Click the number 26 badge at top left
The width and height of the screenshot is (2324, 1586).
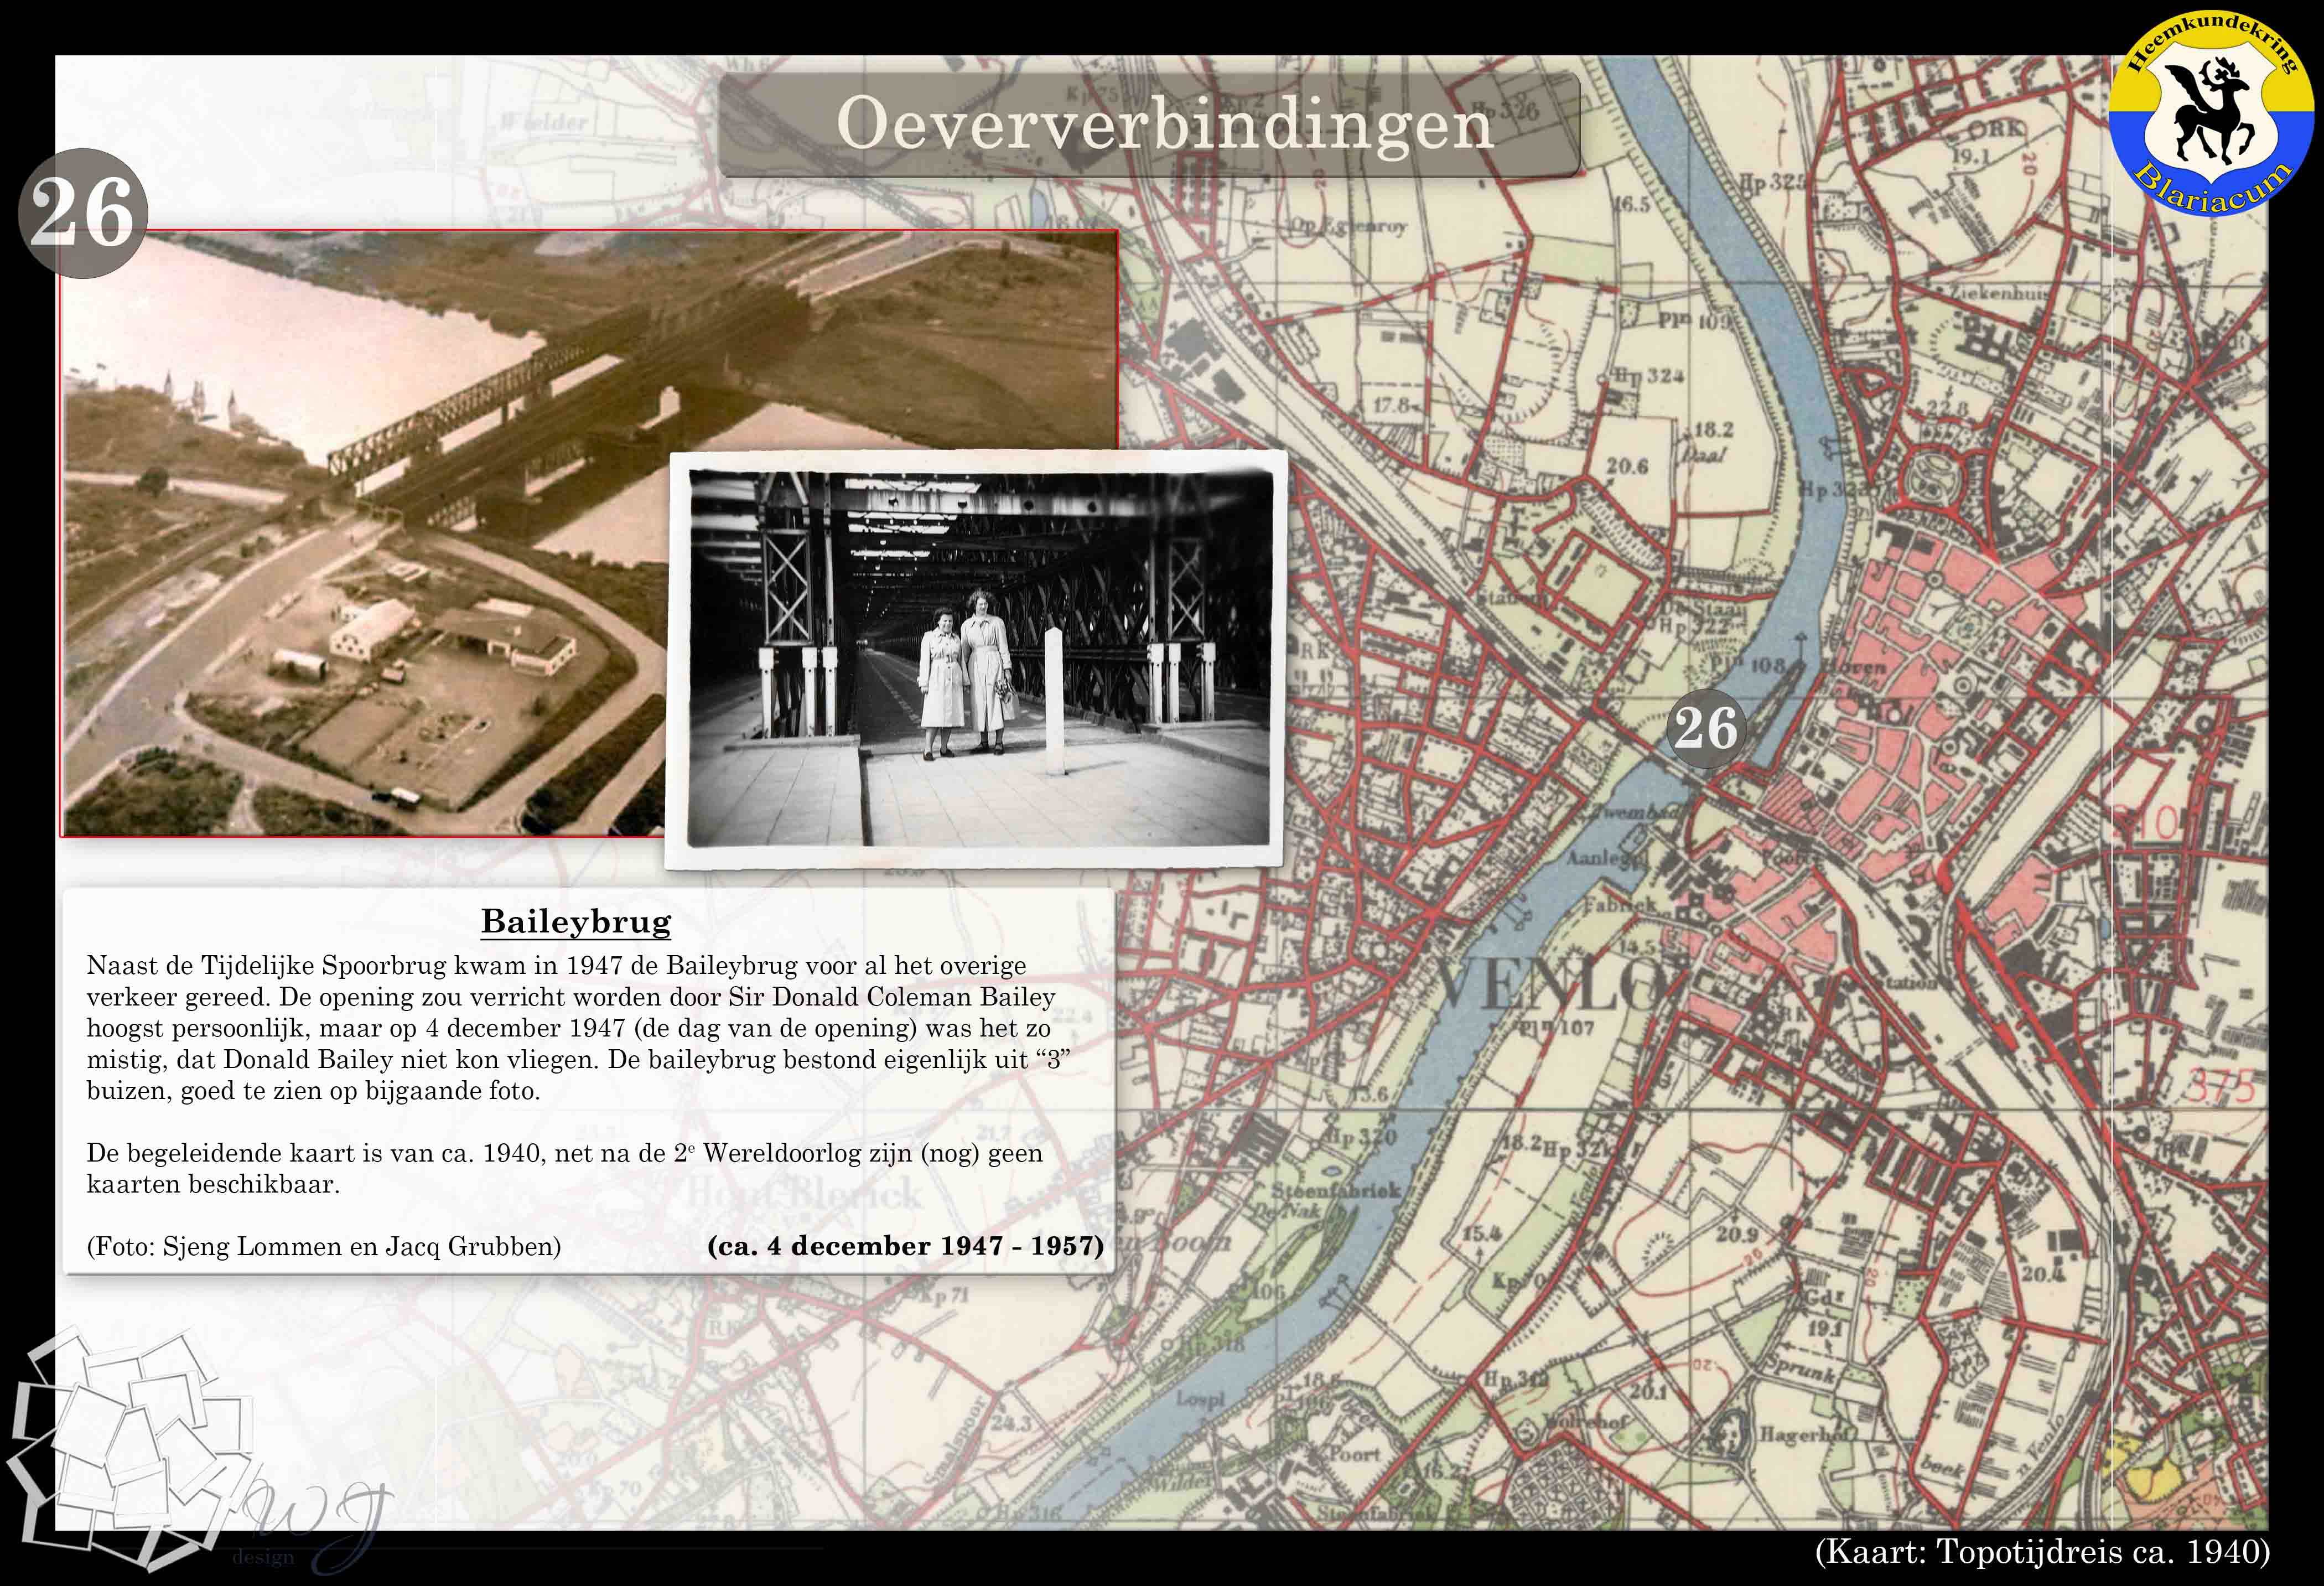pyautogui.click(x=83, y=213)
